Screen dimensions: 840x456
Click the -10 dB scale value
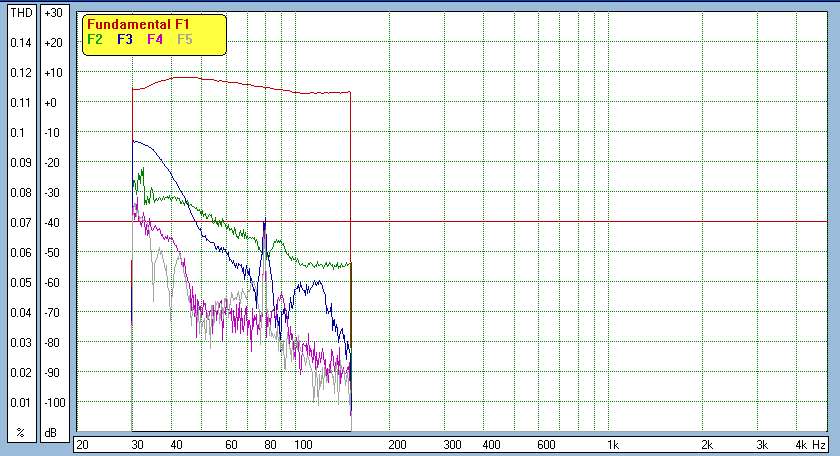coord(52,133)
